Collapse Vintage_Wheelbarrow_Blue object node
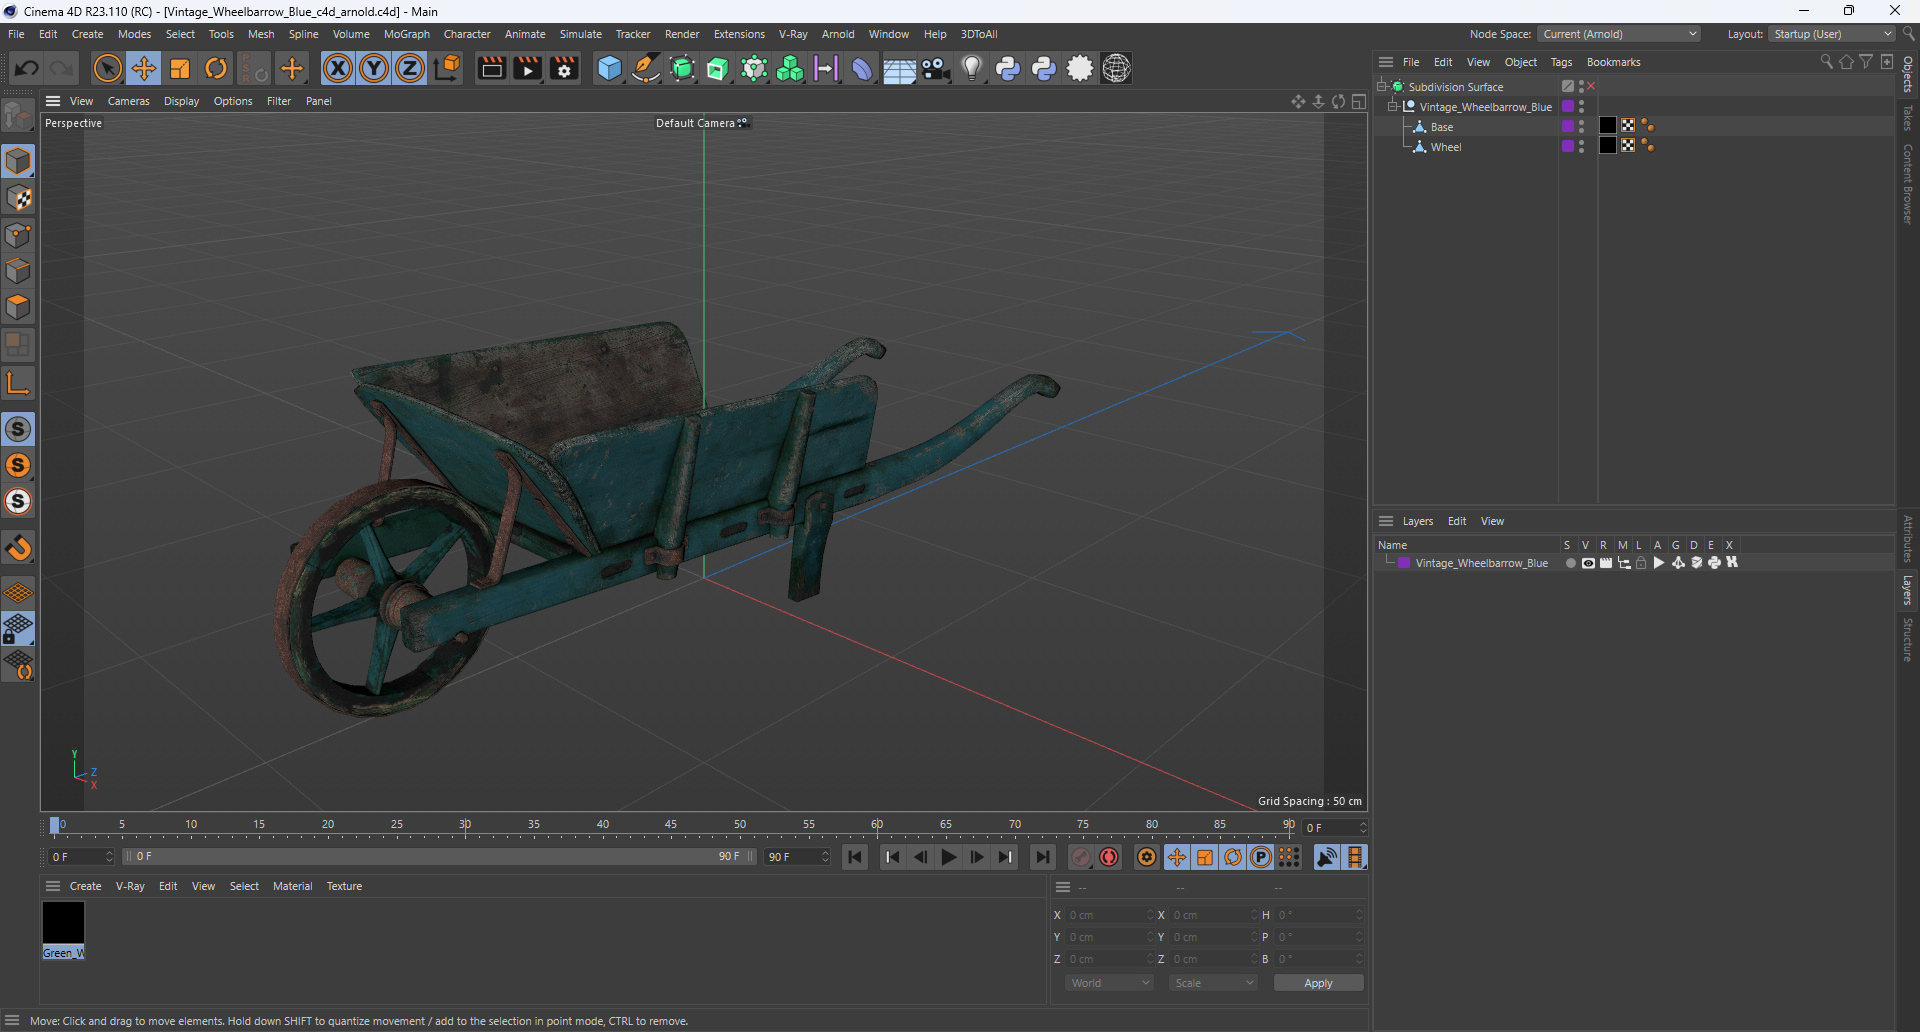 [x=1393, y=107]
